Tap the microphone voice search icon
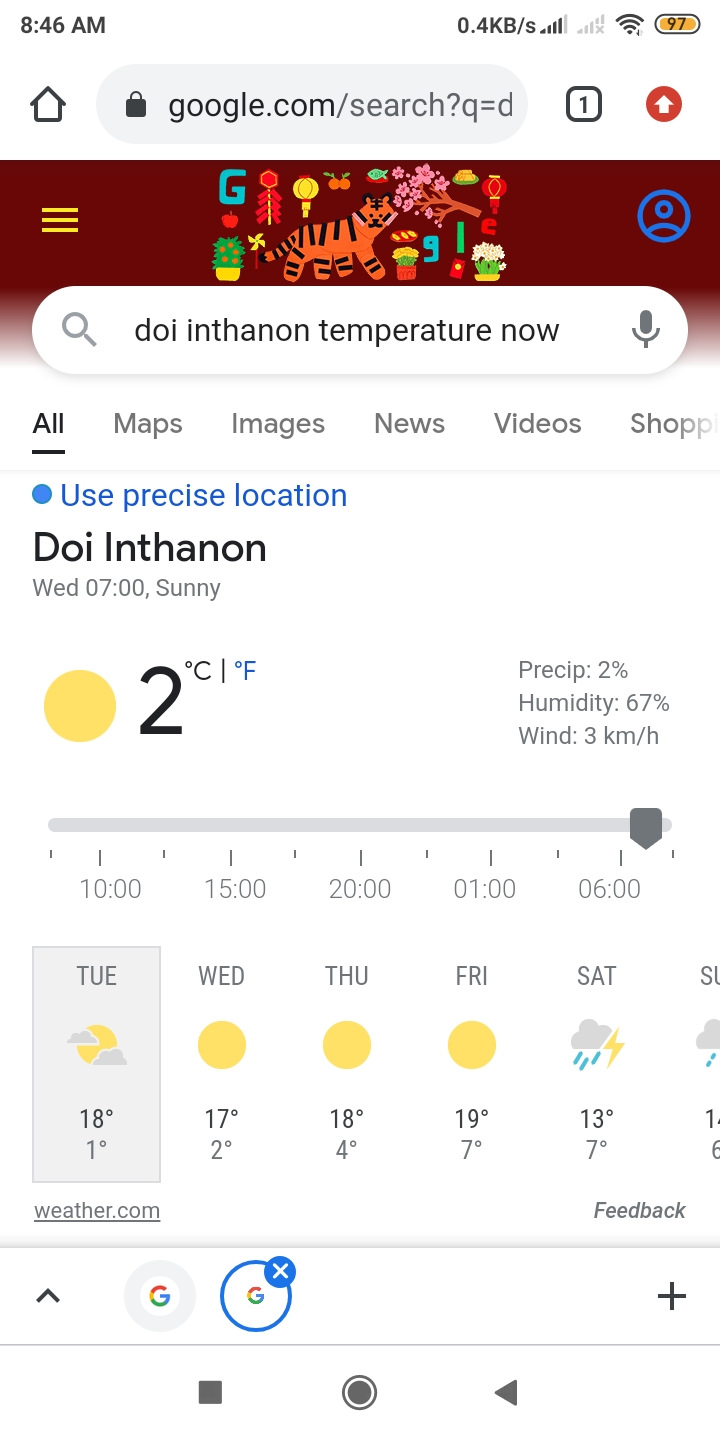 (646, 330)
